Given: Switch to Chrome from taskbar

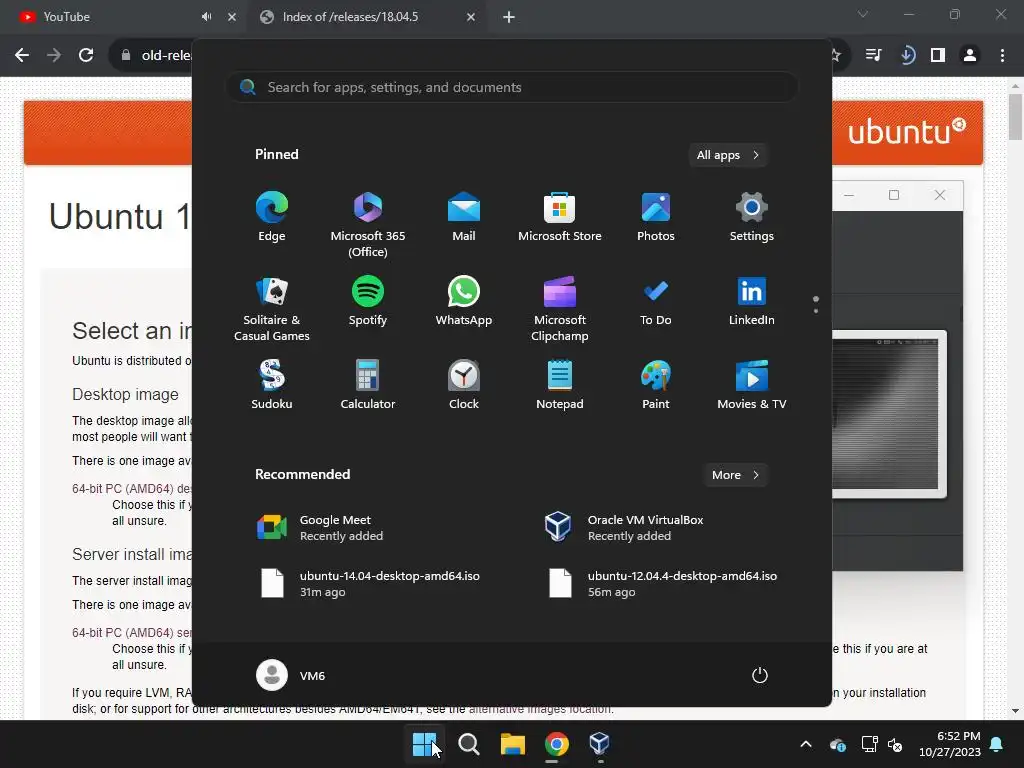Looking at the screenshot, I should click(556, 744).
